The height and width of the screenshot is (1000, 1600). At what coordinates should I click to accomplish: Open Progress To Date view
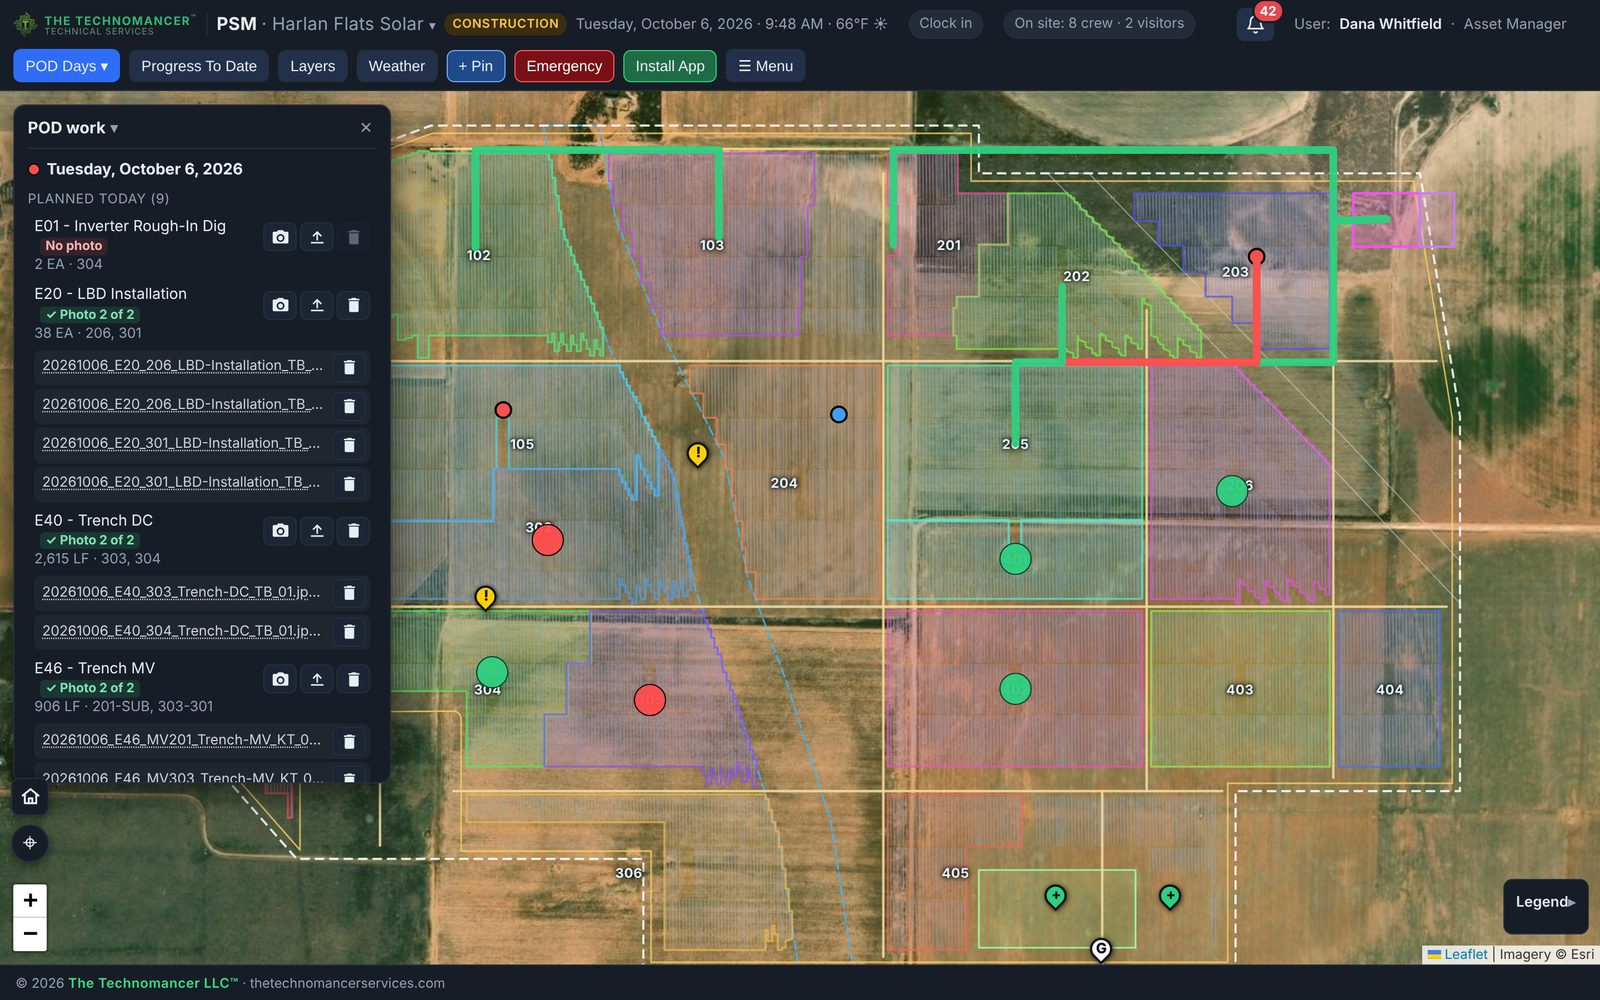click(x=199, y=66)
